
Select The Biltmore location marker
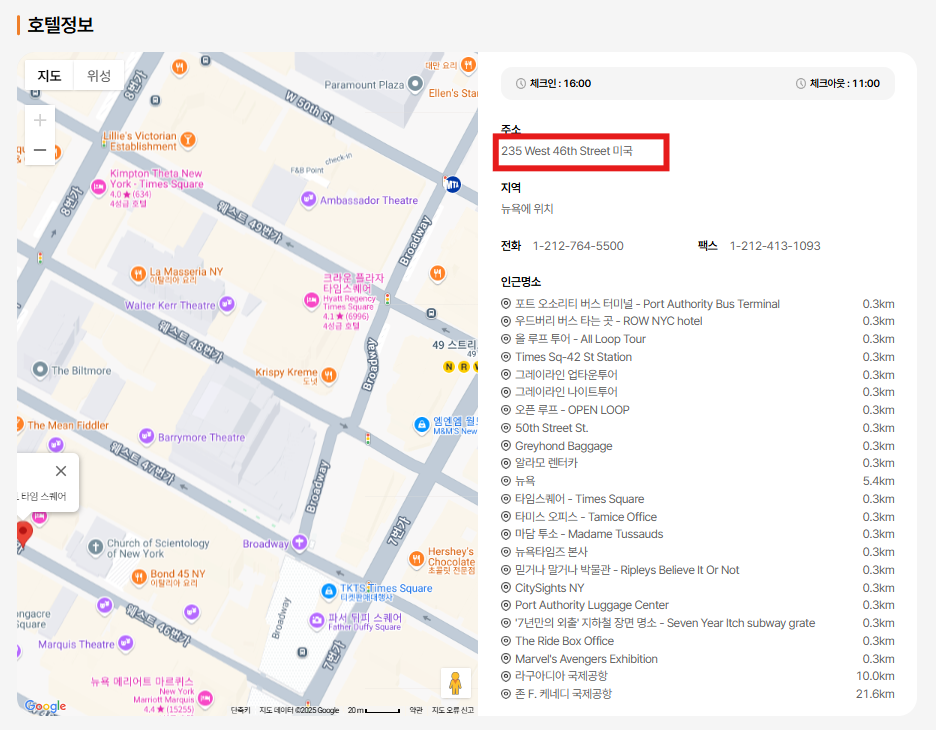[x=40, y=370]
